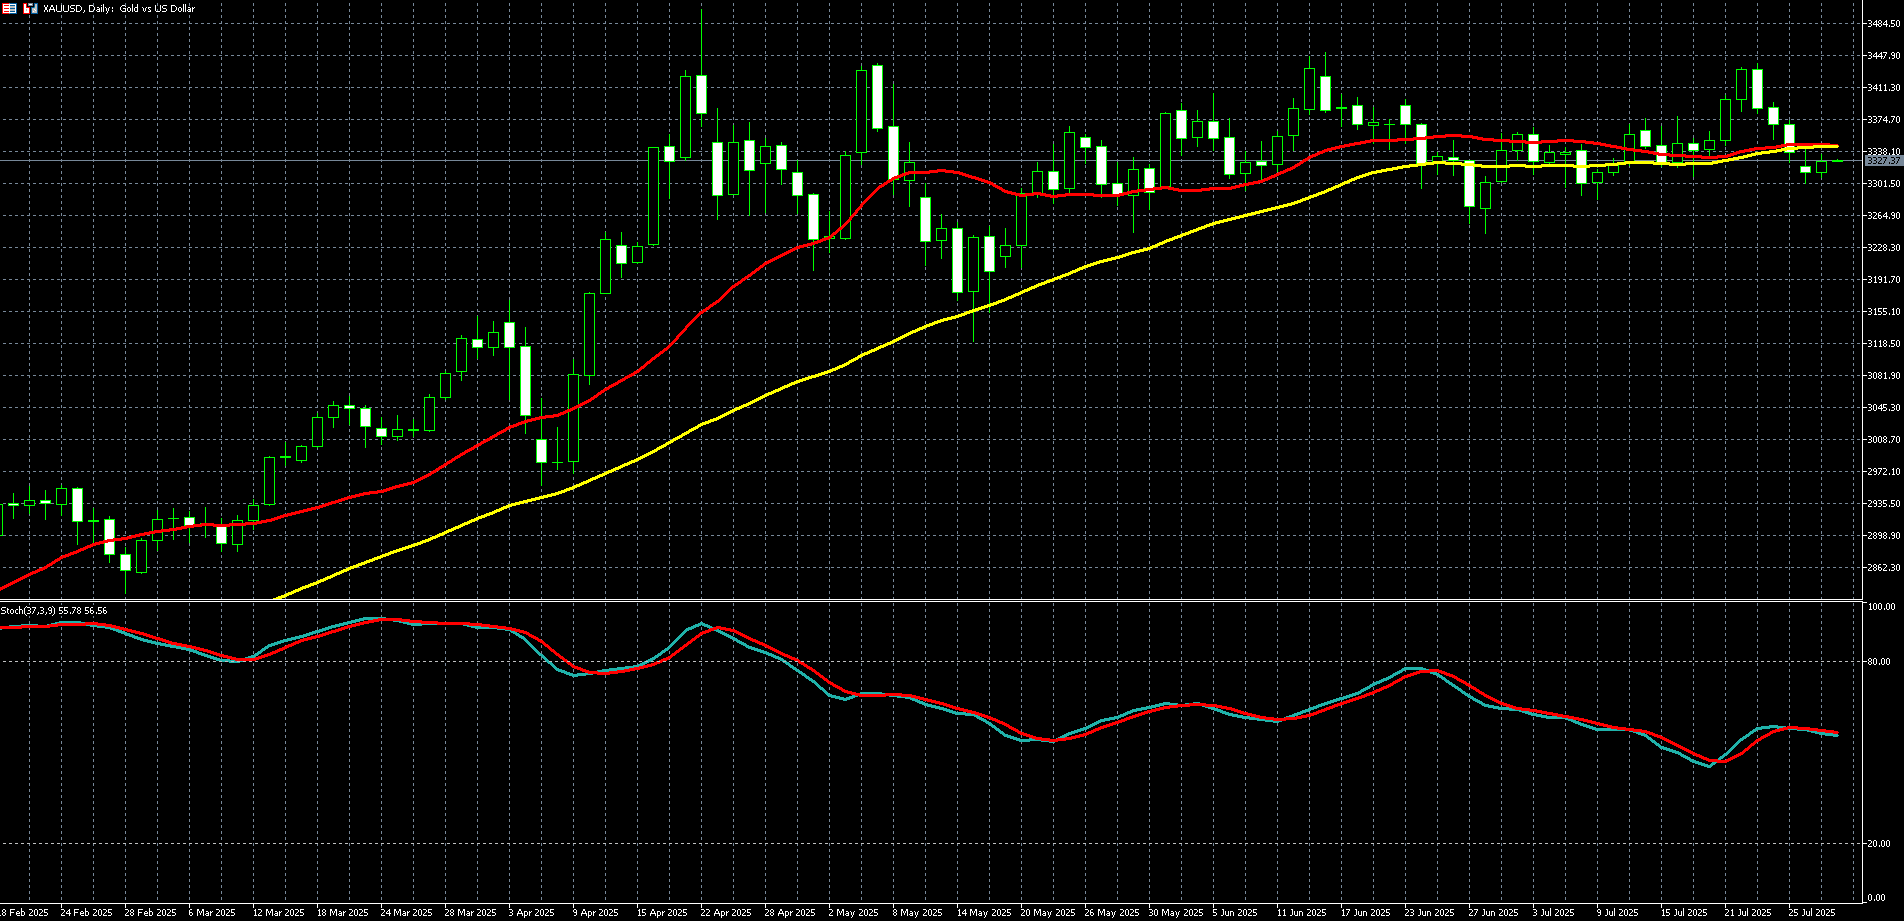Click the 3411.30 price scale label
Viewport: 1904px width, 921px height.
coord(1883,88)
